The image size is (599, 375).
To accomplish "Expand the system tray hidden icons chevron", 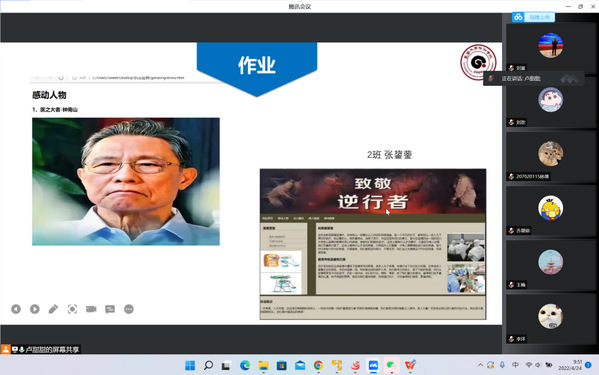I will click(480, 365).
